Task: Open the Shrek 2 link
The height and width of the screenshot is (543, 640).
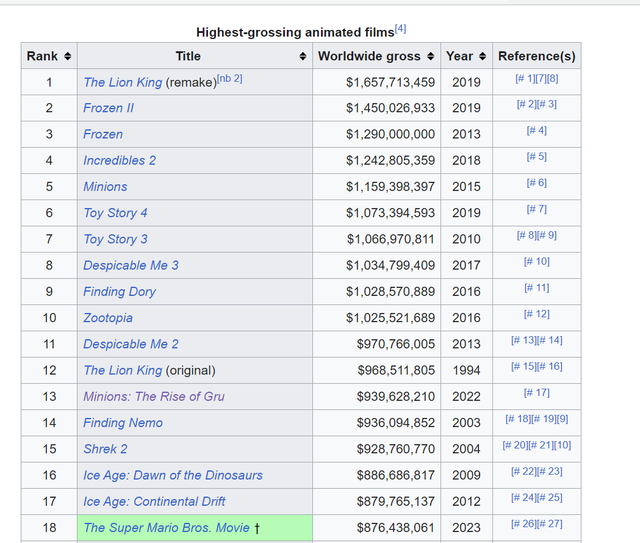Action: point(105,449)
